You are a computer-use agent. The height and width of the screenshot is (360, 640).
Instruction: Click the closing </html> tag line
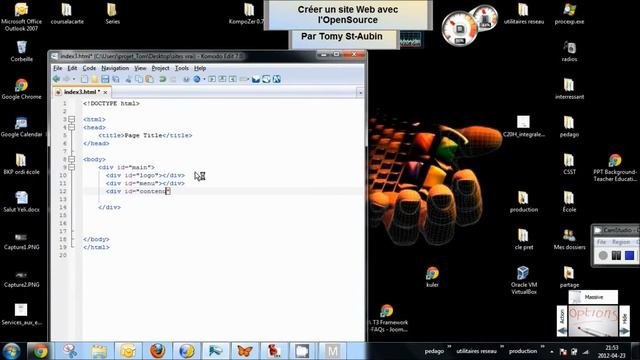coord(96,247)
